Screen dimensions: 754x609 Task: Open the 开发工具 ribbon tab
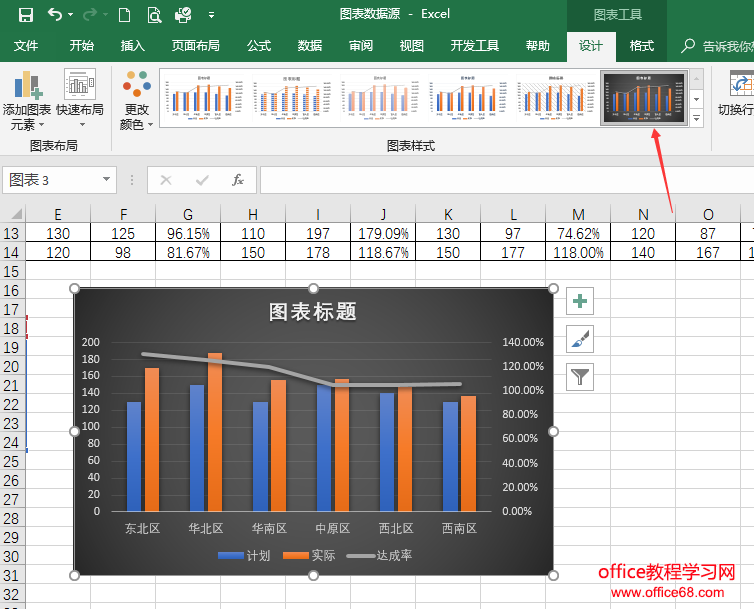point(475,46)
